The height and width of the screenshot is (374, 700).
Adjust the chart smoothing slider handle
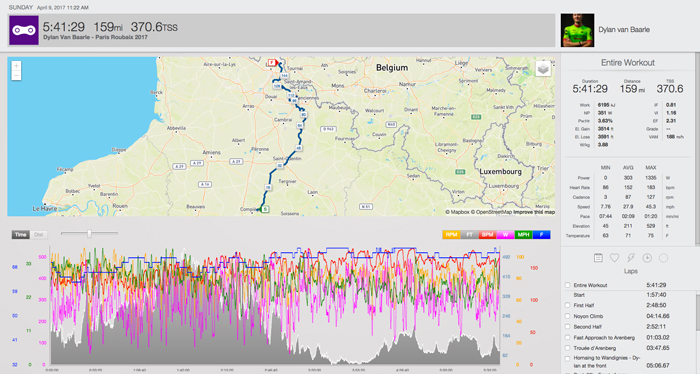coord(89,233)
